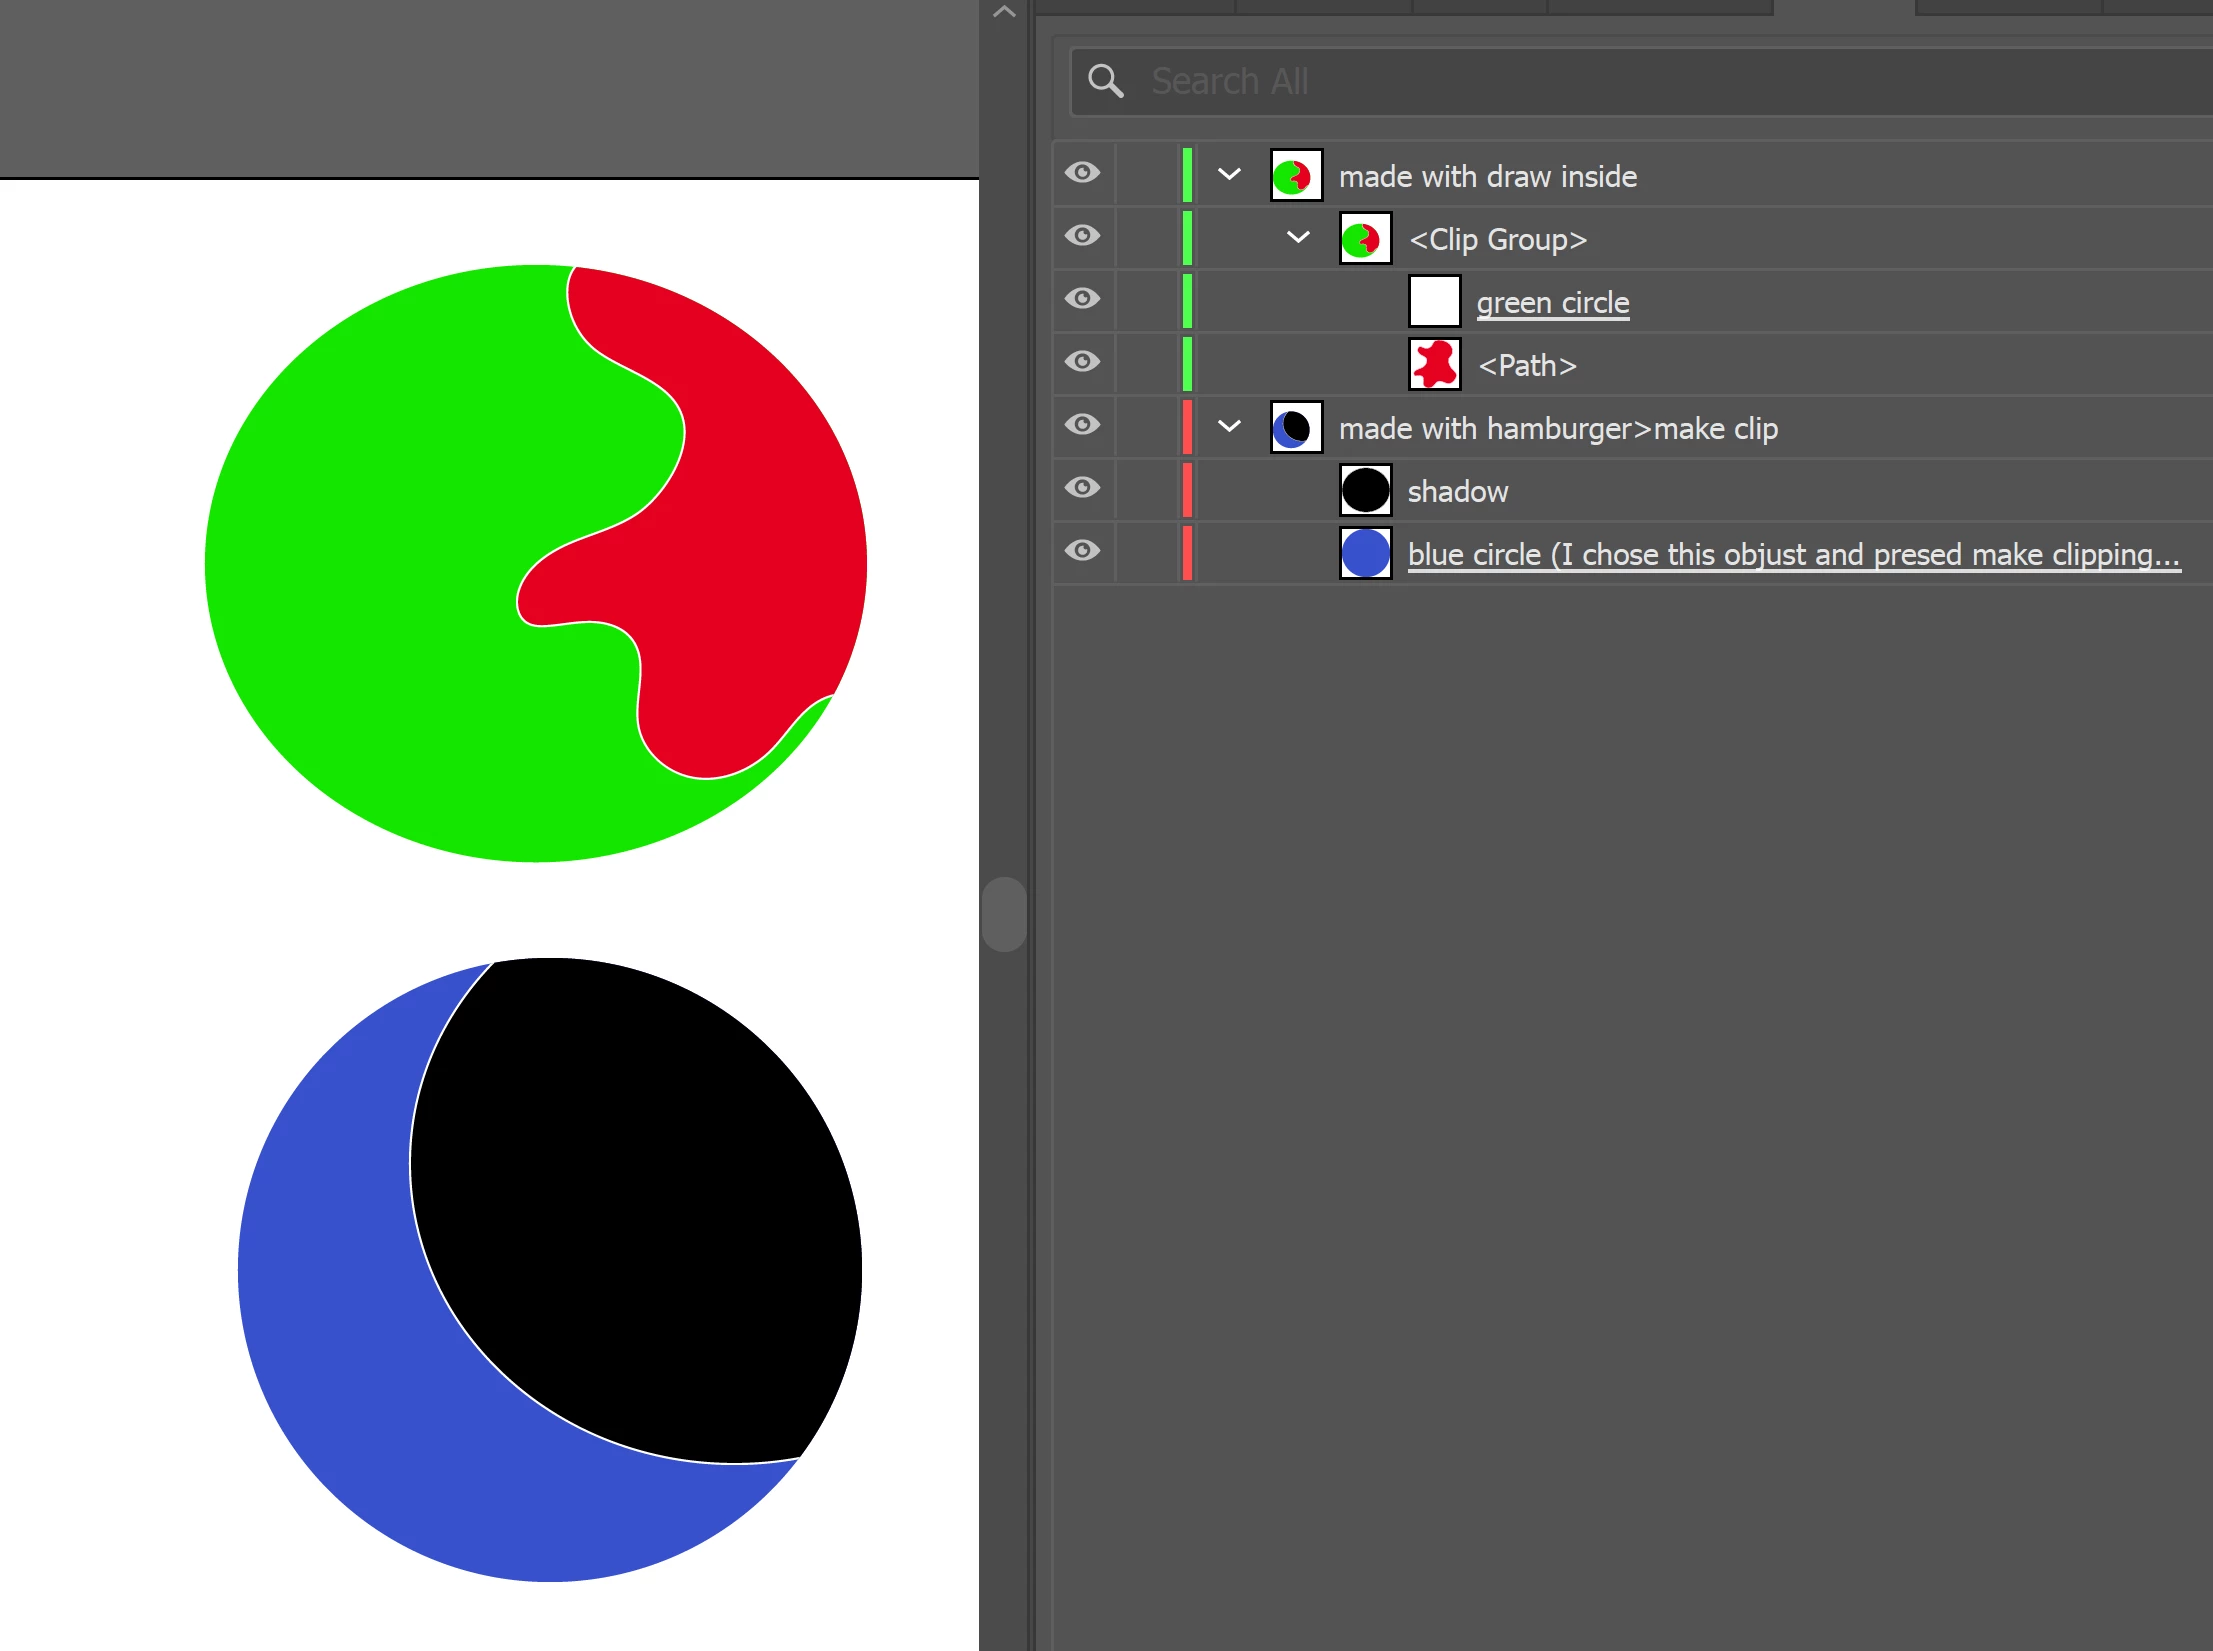2213x1651 pixels.
Task: Toggle visibility of the shadow object
Action: coord(1082,488)
